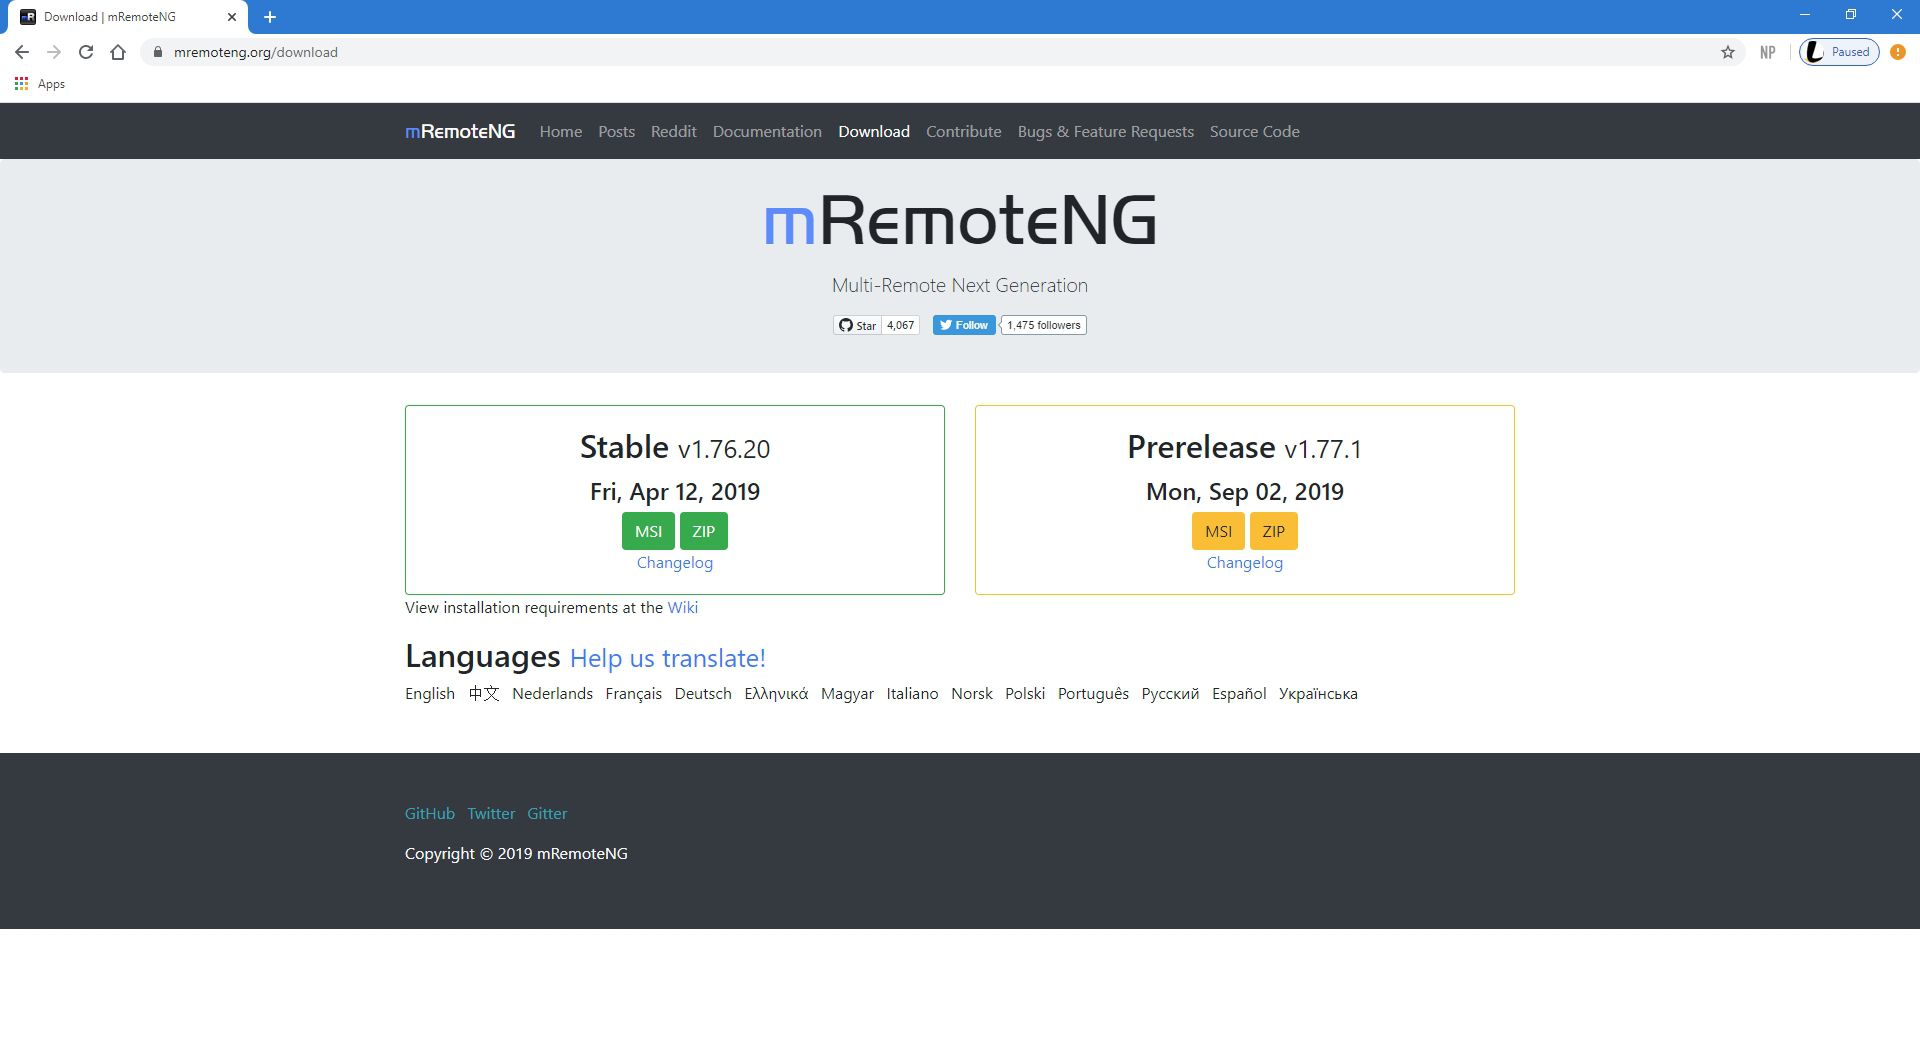Click the Ελληνικά language entry
Viewport: 1920px width, 1050px height.
tap(776, 693)
